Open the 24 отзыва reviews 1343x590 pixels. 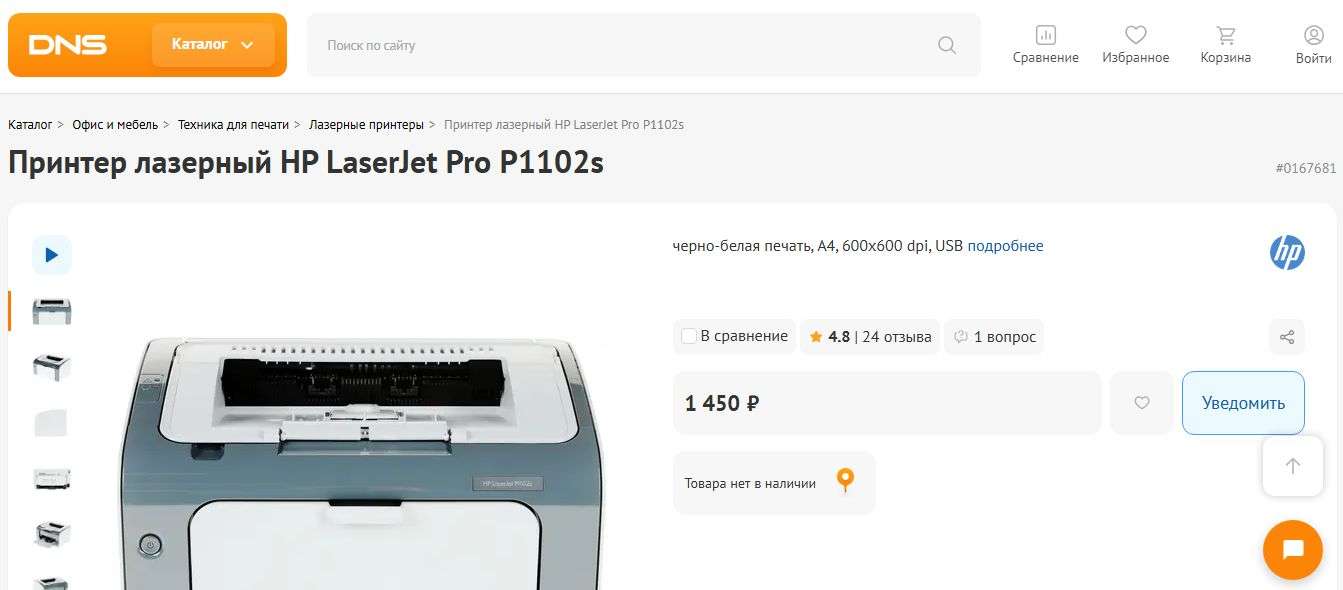896,337
